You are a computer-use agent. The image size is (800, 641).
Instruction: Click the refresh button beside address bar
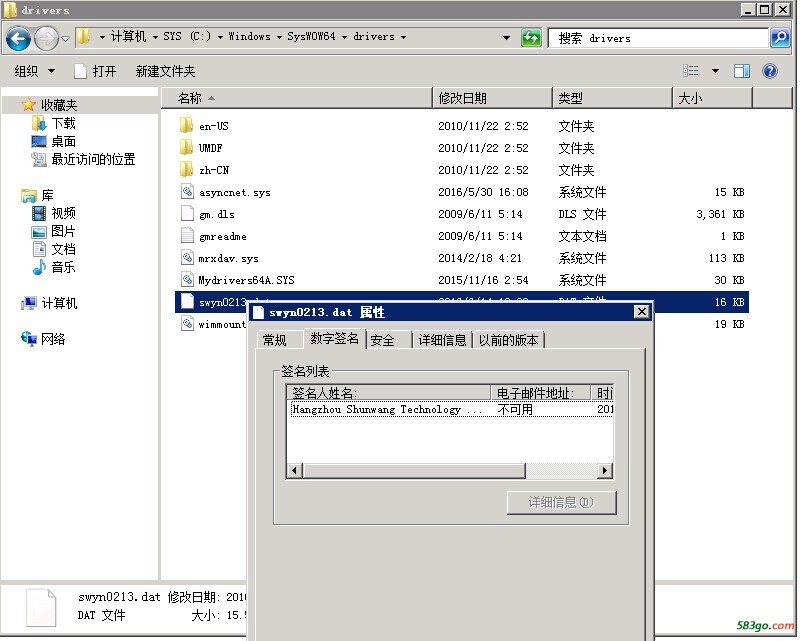(x=532, y=38)
